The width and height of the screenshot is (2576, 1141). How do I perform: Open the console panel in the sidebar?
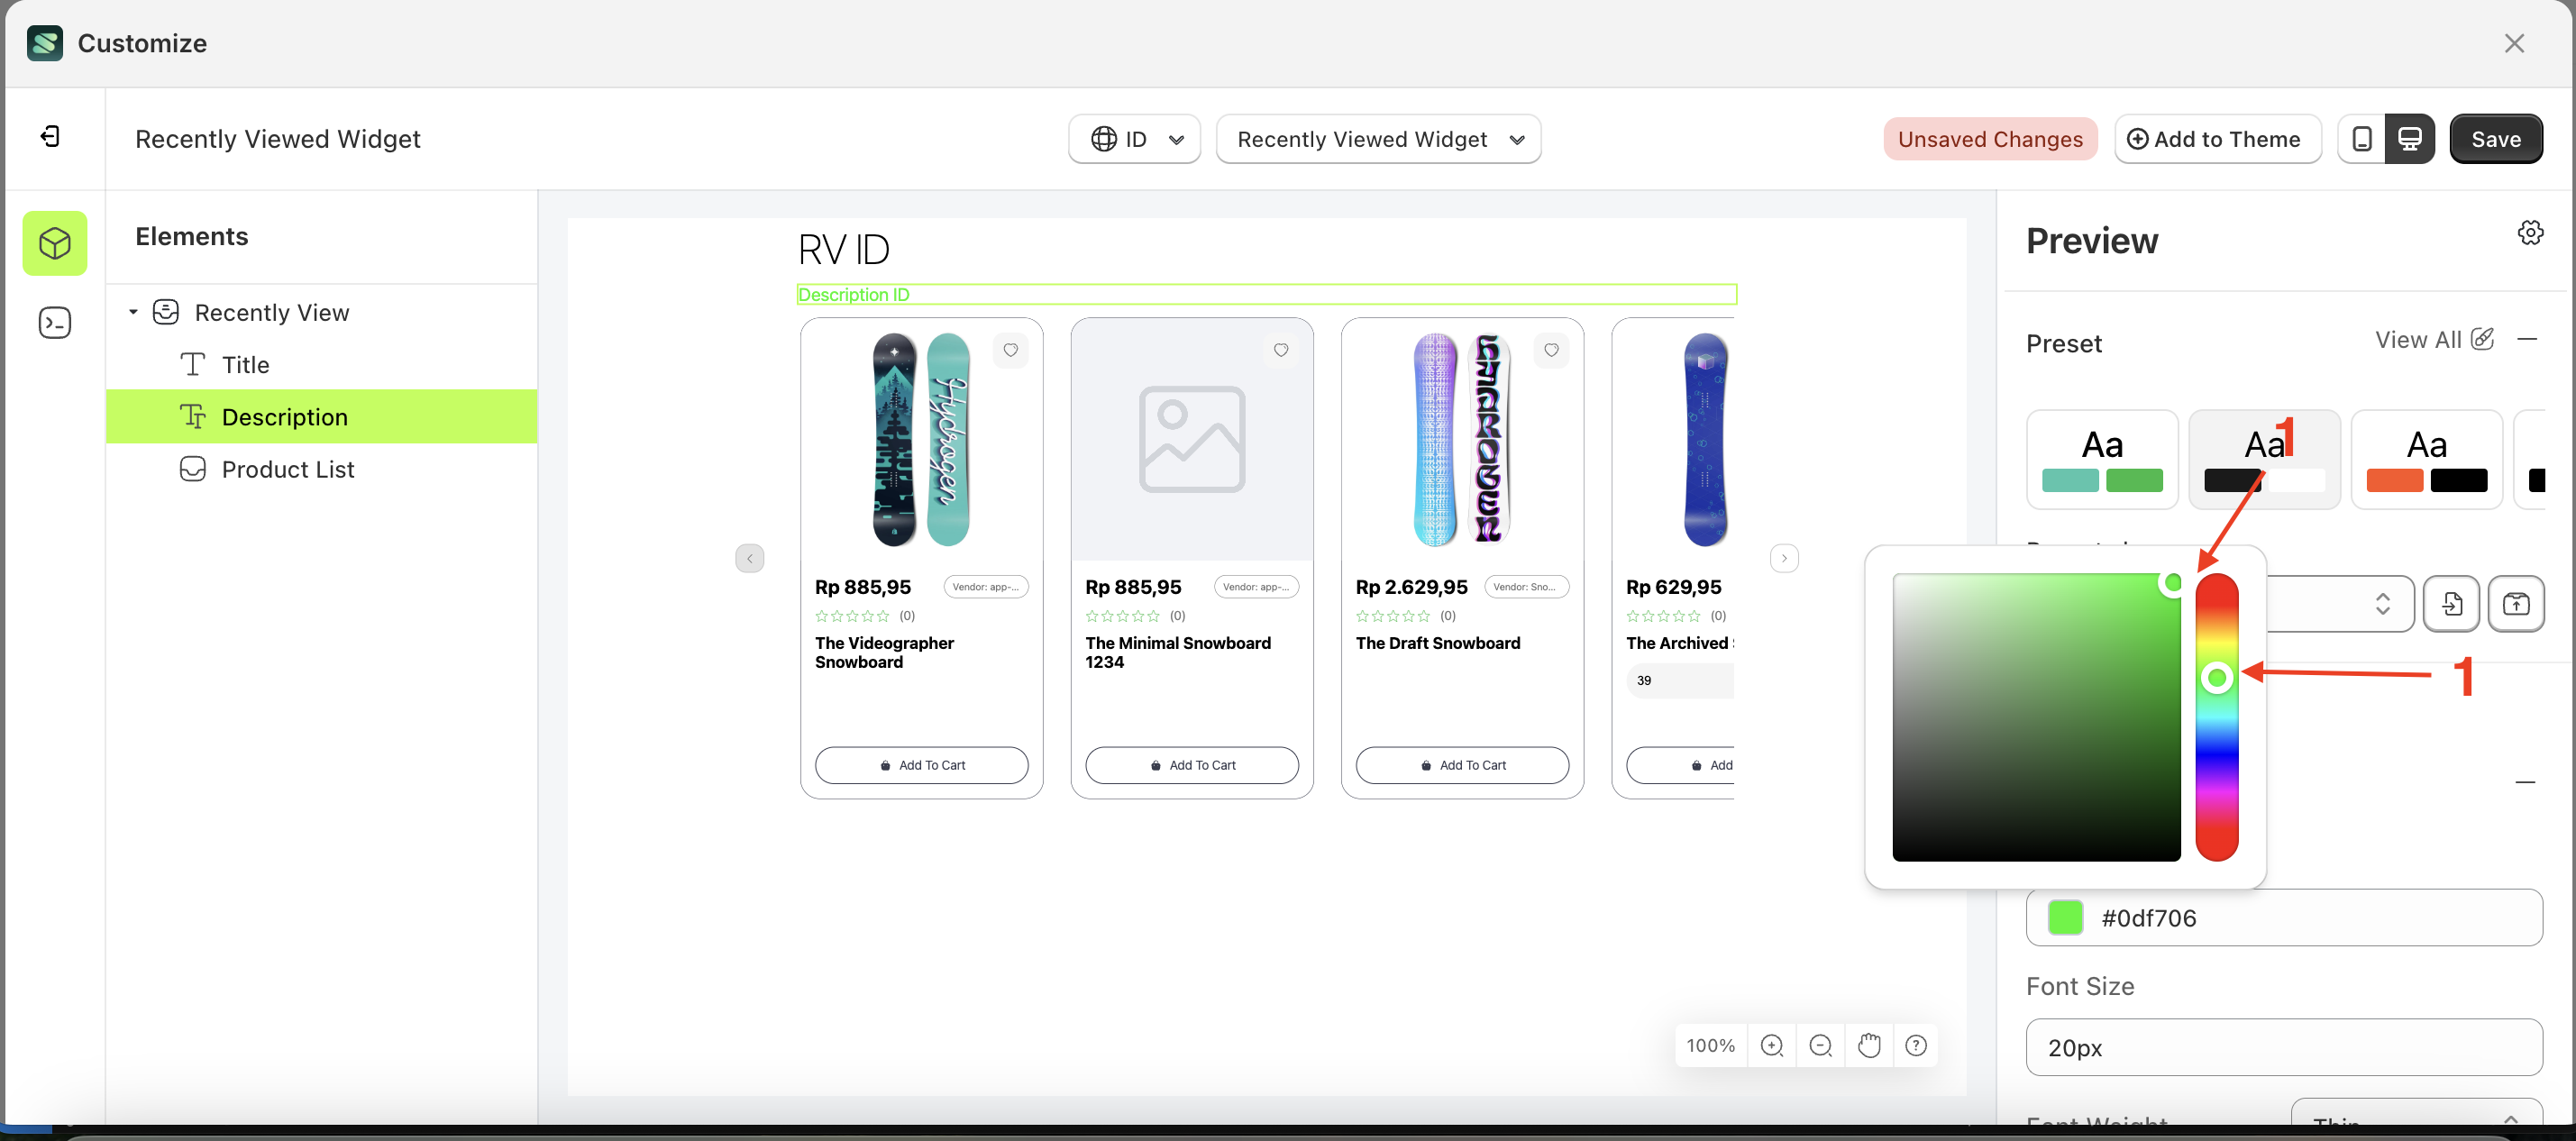point(54,322)
